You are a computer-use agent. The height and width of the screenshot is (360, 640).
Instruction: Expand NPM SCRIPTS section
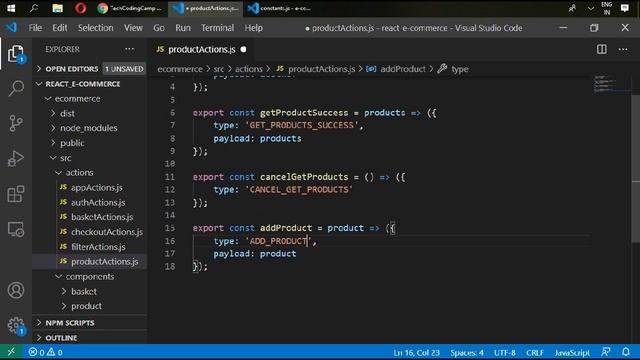89,322
